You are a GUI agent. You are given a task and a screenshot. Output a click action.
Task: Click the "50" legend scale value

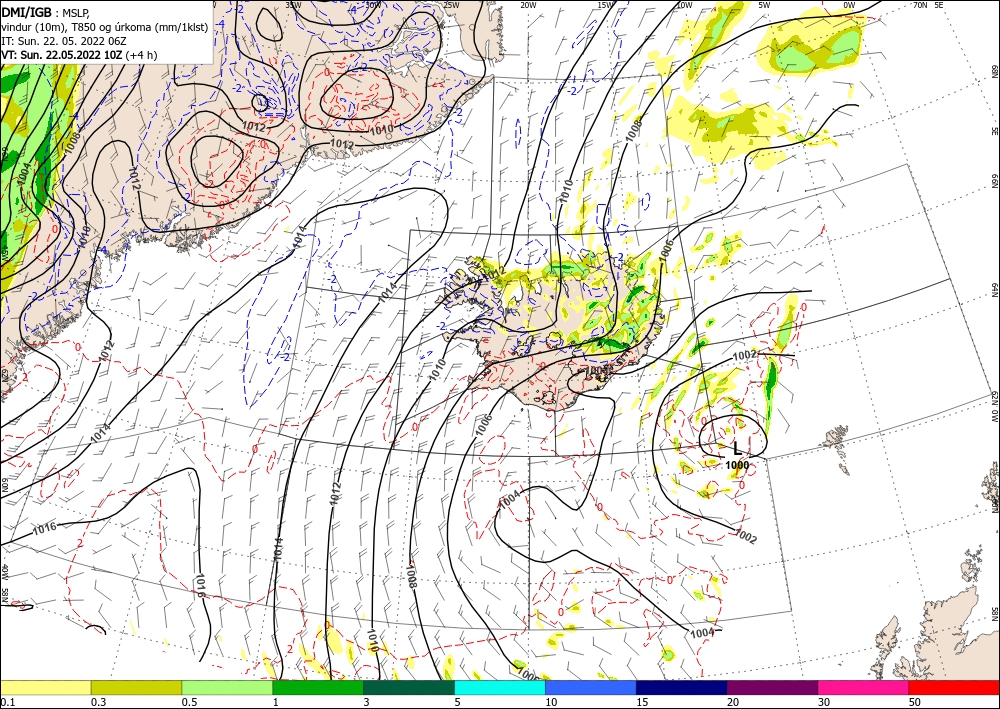click(915, 702)
